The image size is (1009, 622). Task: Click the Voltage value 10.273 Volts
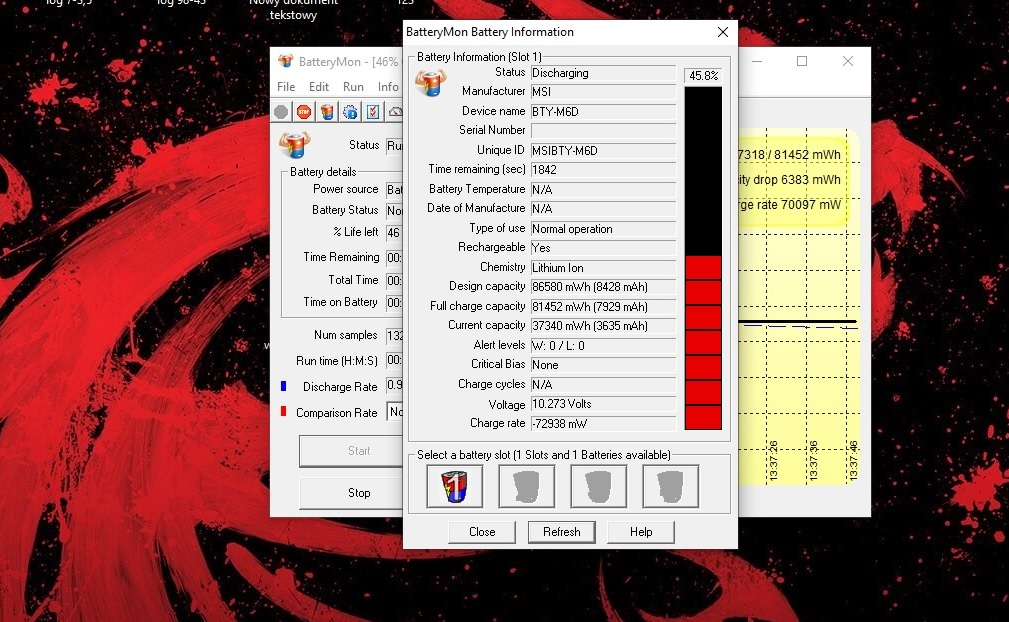click(603, 404)
